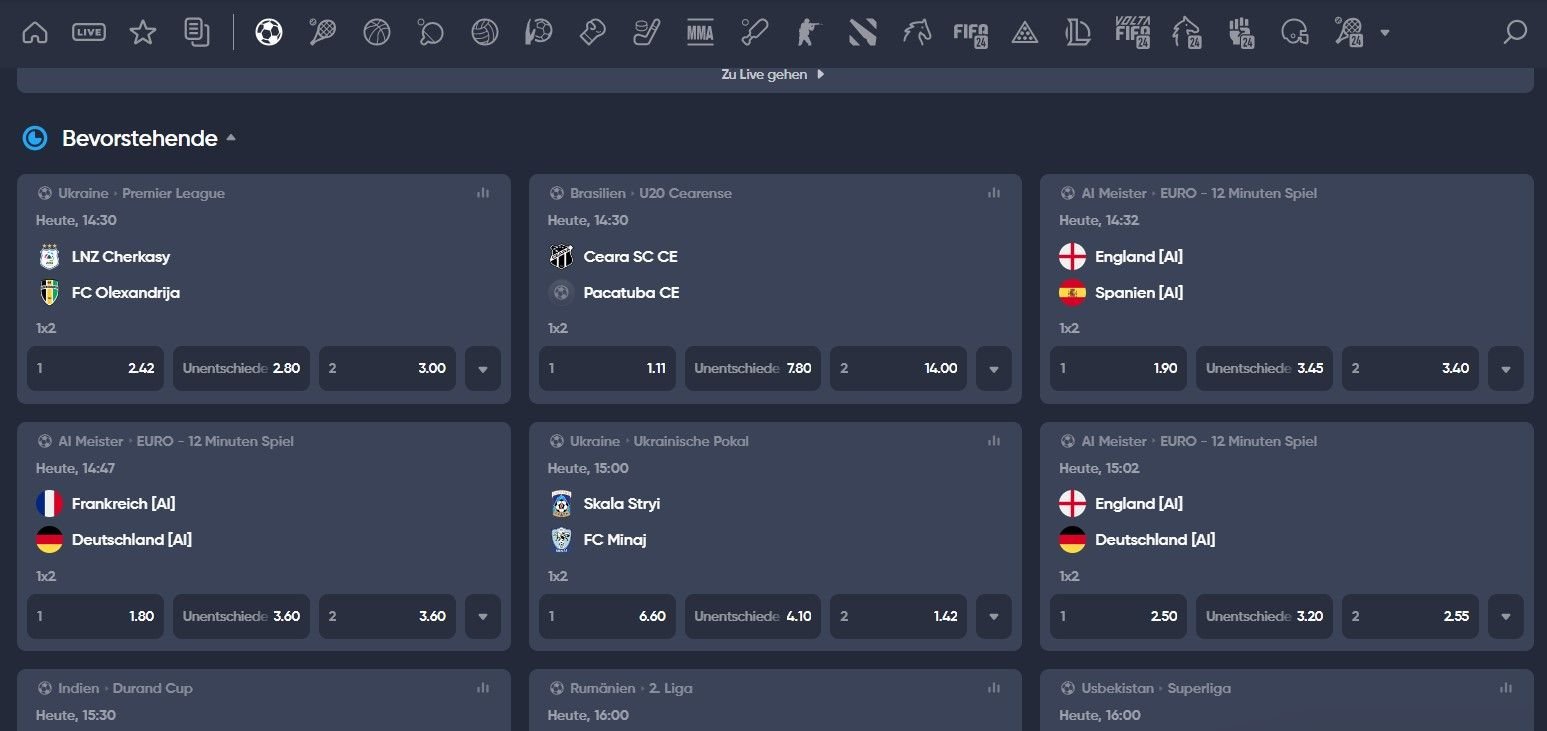Select the American Football helmet icon
Viewport: 1547px width, 731px height.
1295,33
